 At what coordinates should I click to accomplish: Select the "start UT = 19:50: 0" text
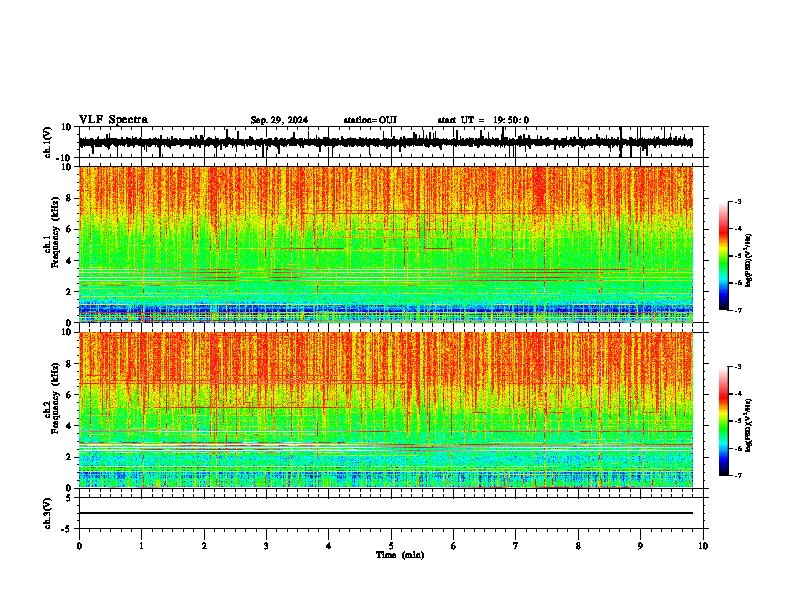pos(483,120)
